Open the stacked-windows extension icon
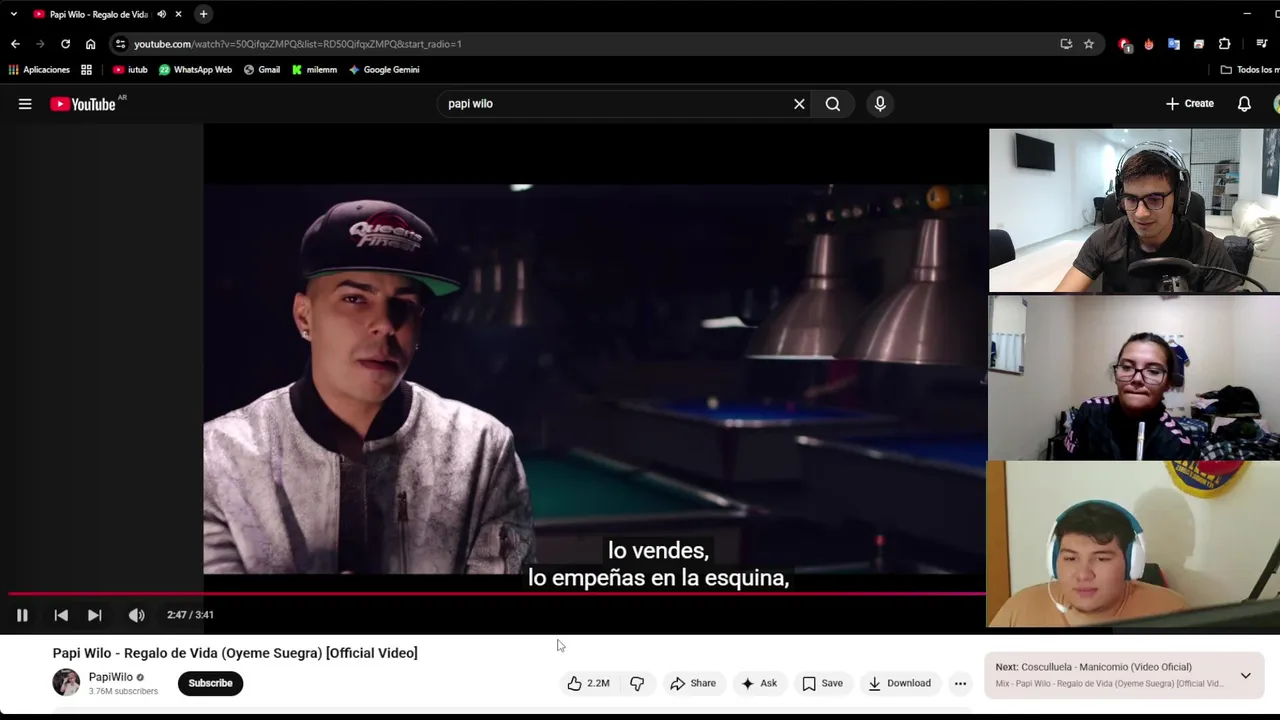The width and height of the screenshot is (1280, 720). click(1199, 44)
